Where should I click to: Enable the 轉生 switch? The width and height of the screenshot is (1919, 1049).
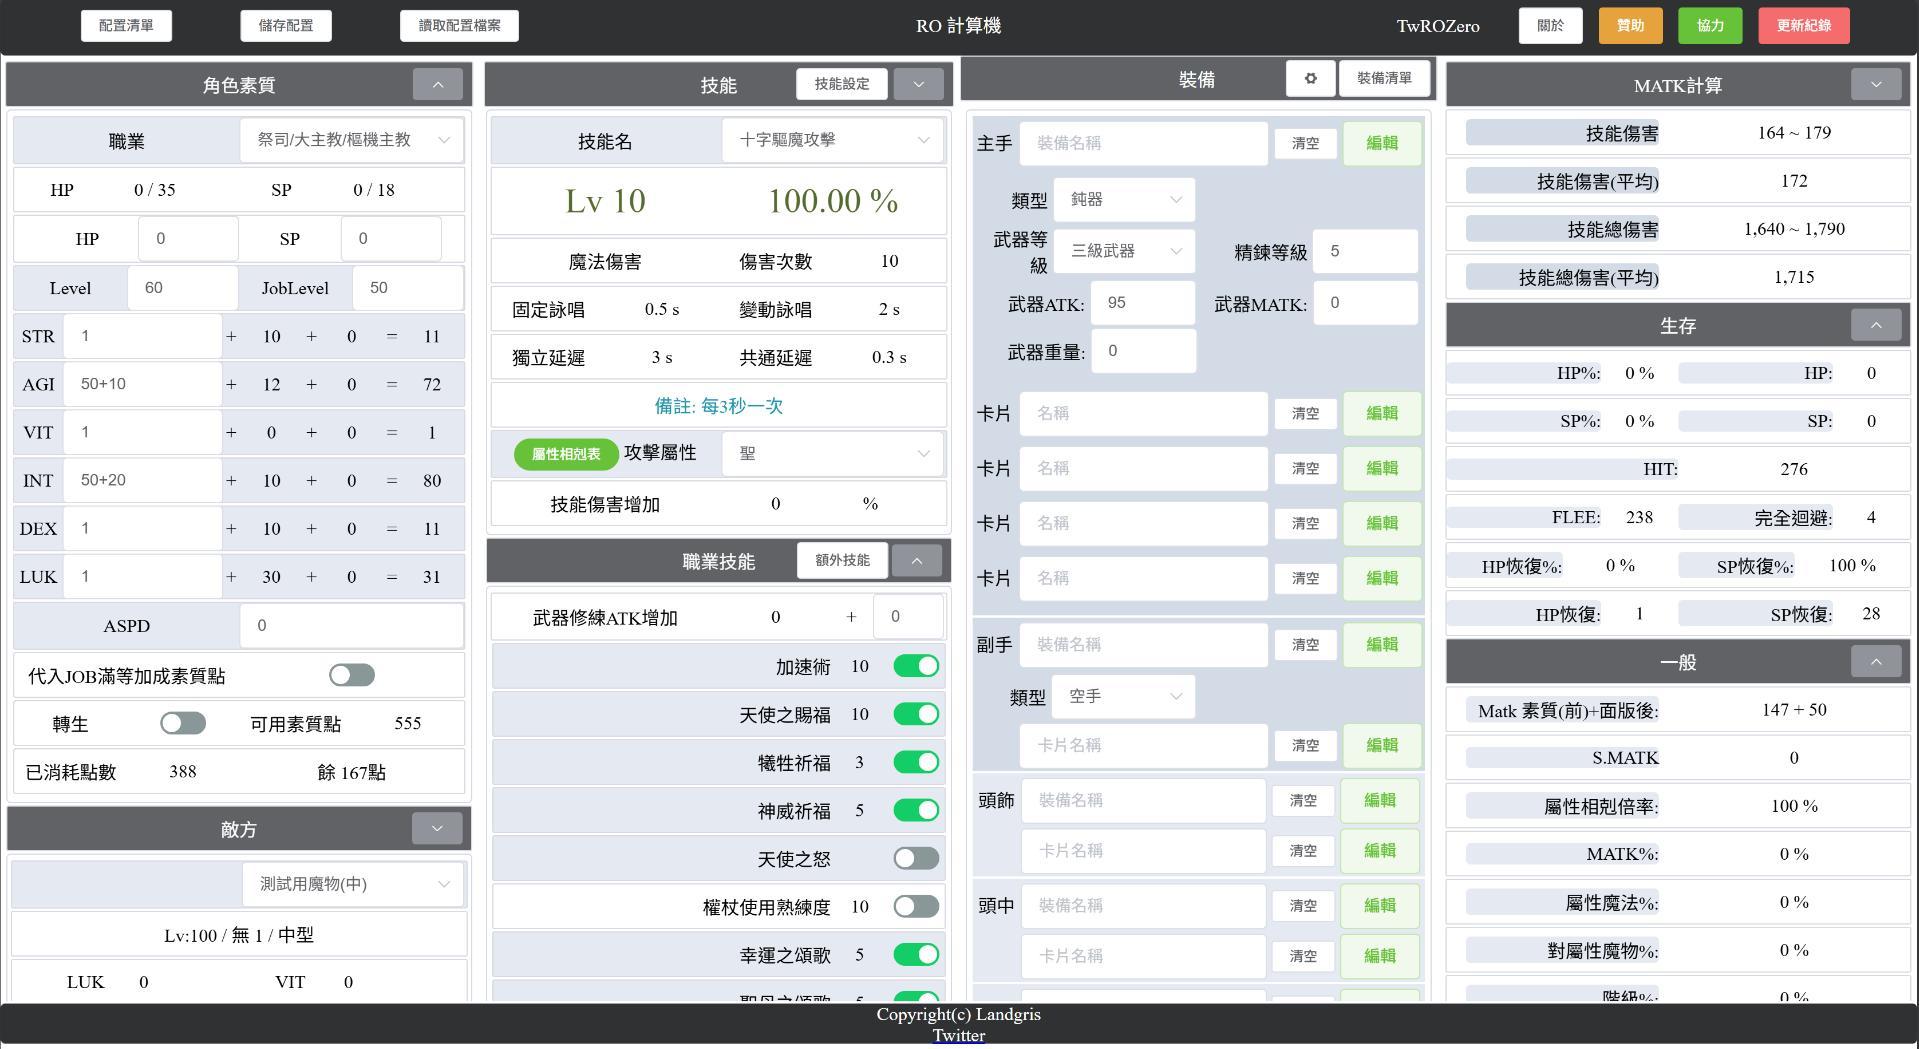click(183, 723)
